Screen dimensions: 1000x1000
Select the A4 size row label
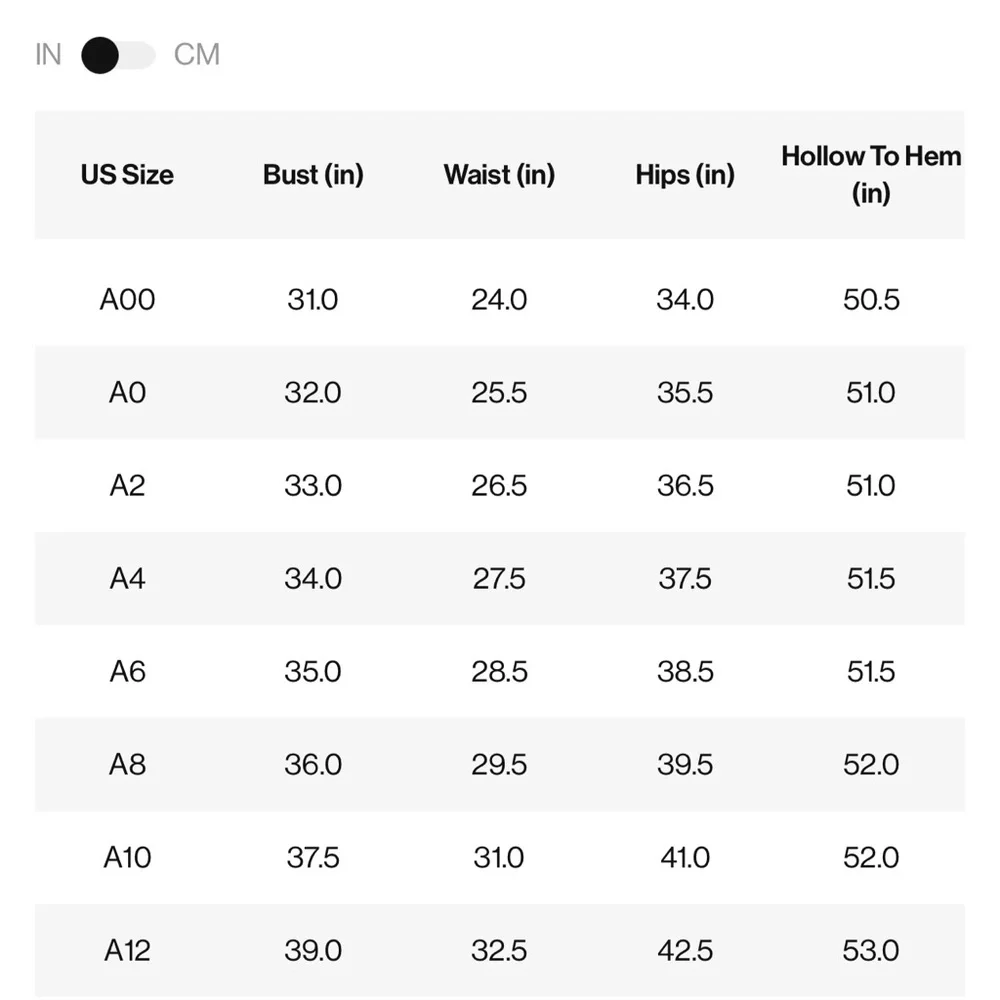tap(128, 579)
